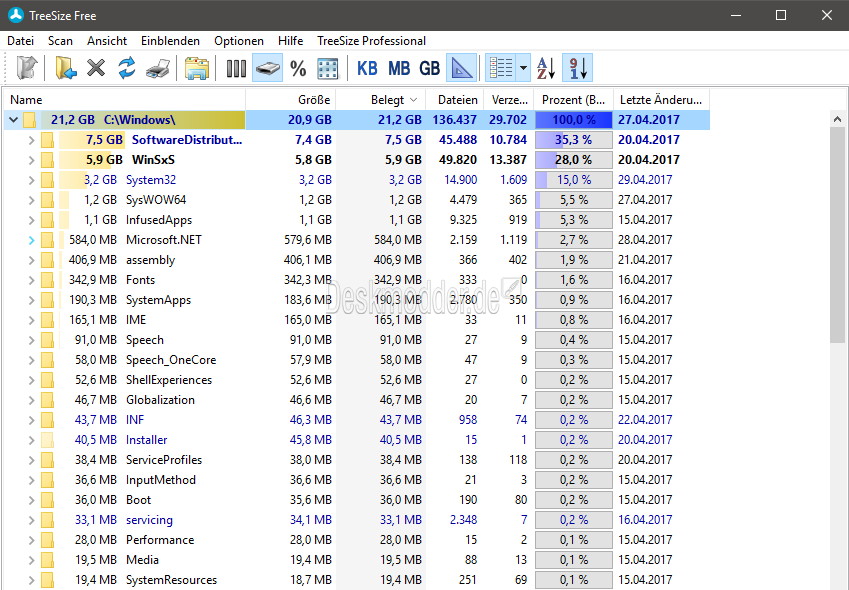The height and width of the screenshot is (590, 849).
Task: Sort by the Name column header
Action: (x=125, y=100)
